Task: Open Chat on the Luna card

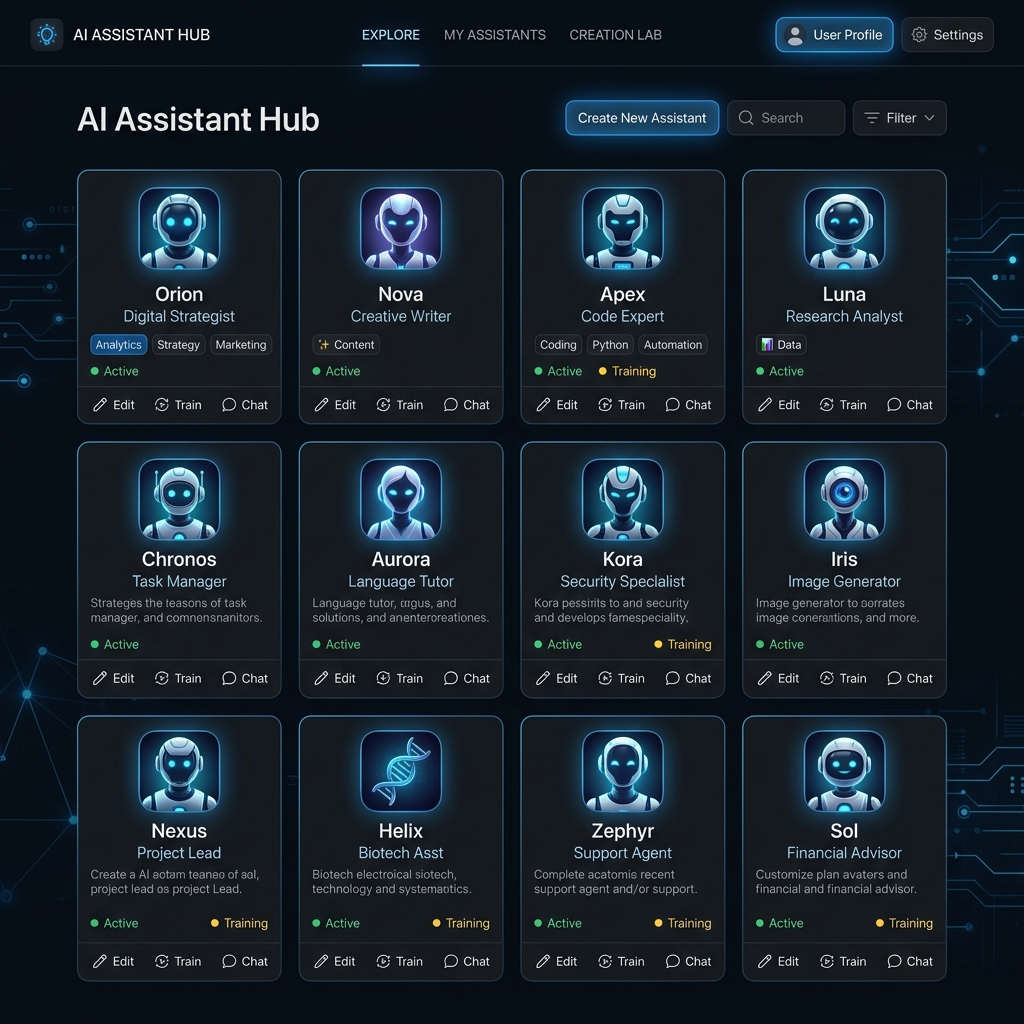Action: click(x=910, y=405)
